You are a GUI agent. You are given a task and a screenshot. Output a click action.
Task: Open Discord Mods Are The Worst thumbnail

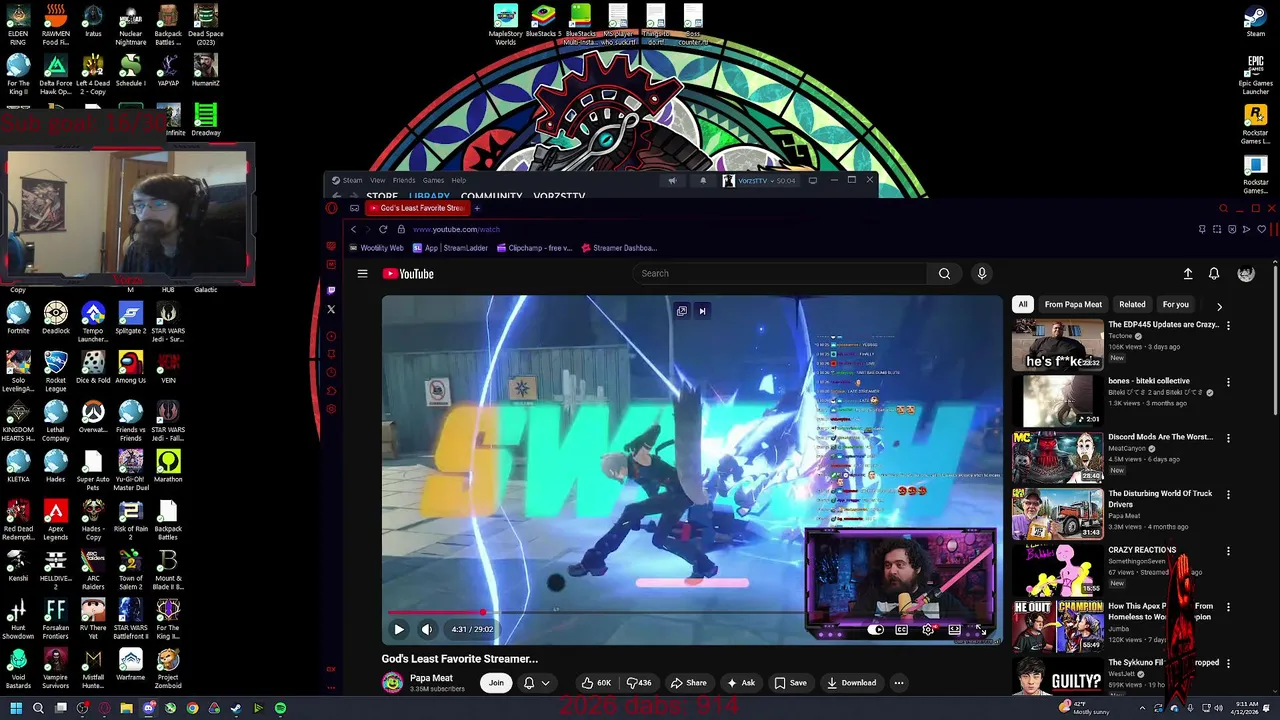(x=1057, y=457)
